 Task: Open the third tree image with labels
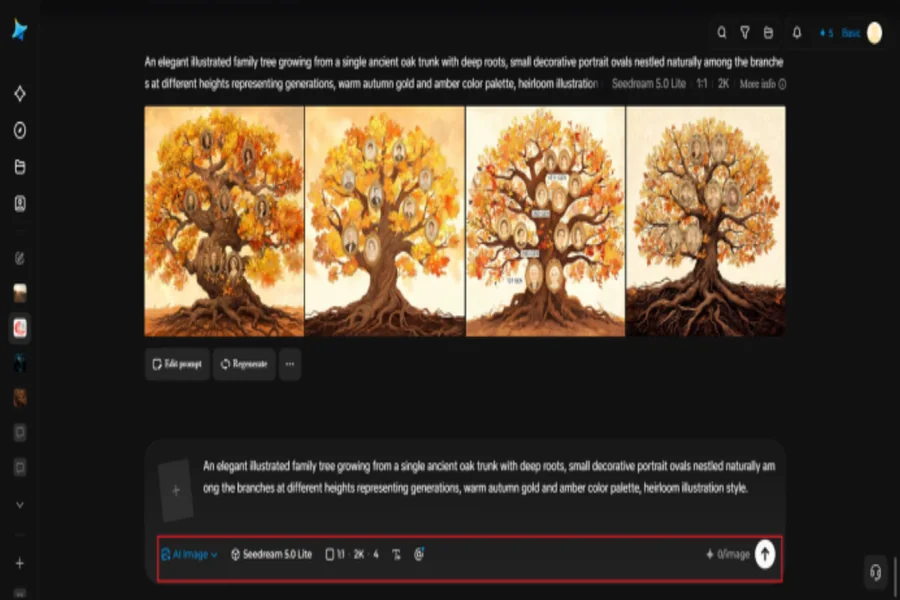545,221
